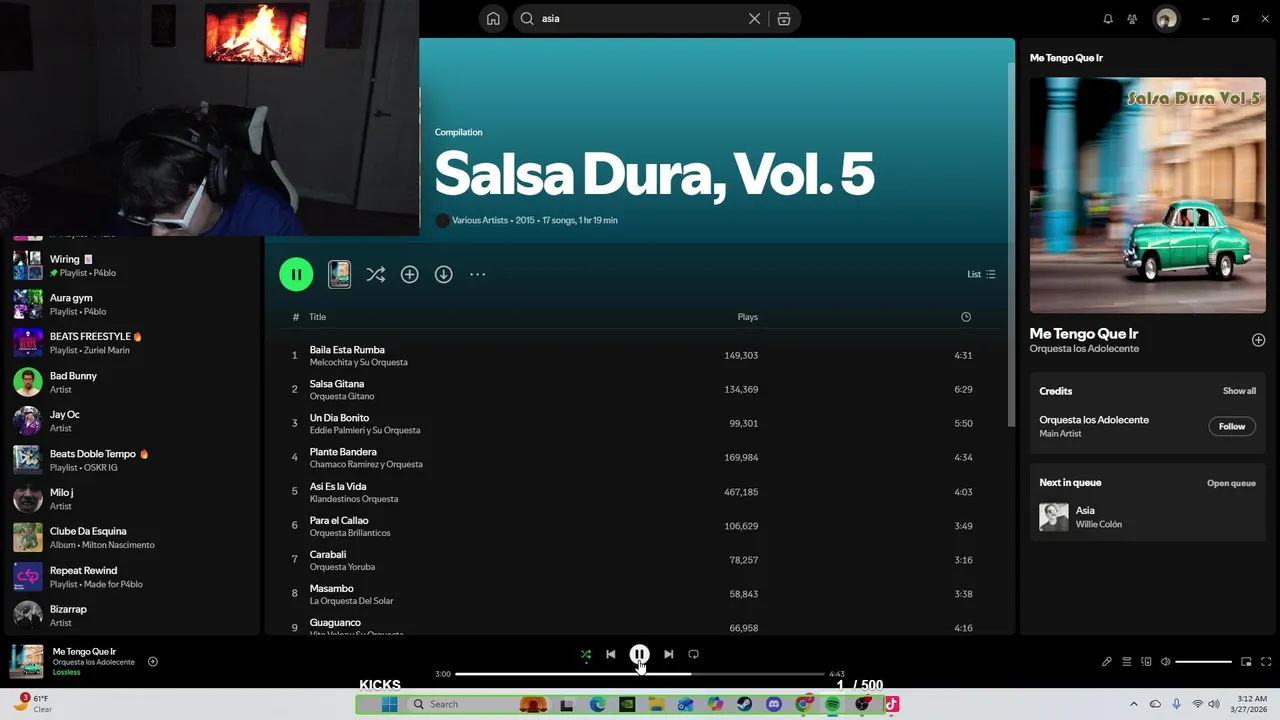Screen dimensions: 1280x720
Task: Open Bad Bunny artist in library
Action: pos(132,382)
